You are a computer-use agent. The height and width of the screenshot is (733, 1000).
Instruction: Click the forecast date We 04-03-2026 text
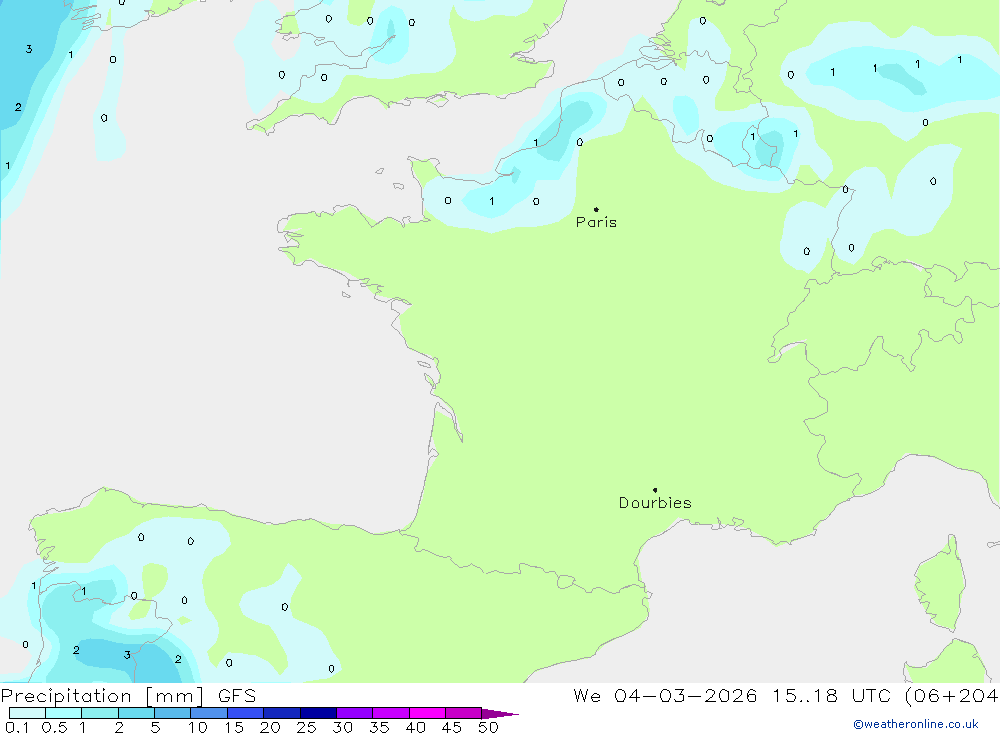[665, 695]
